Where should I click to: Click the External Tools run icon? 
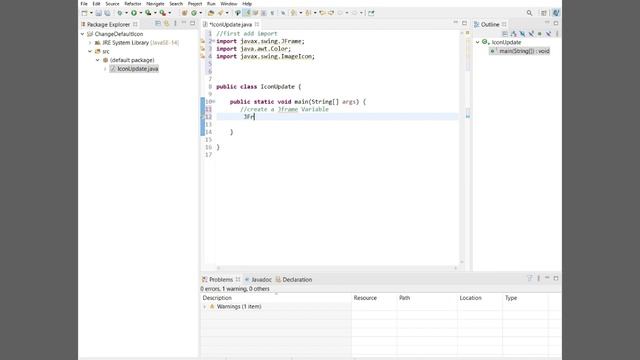162,13
